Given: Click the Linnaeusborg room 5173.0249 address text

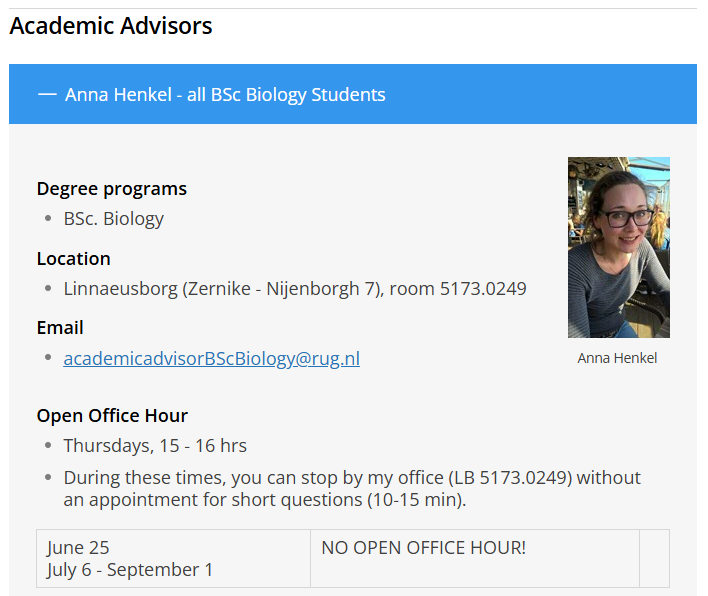Looking at the screenshot, I should tap(295, 289).
